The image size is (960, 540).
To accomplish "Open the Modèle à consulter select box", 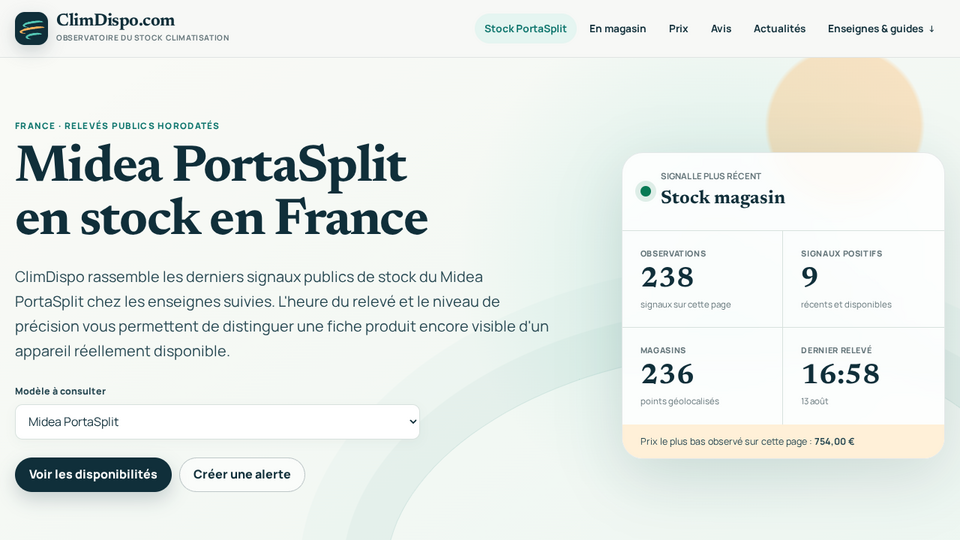I will [x=217, y=422].
